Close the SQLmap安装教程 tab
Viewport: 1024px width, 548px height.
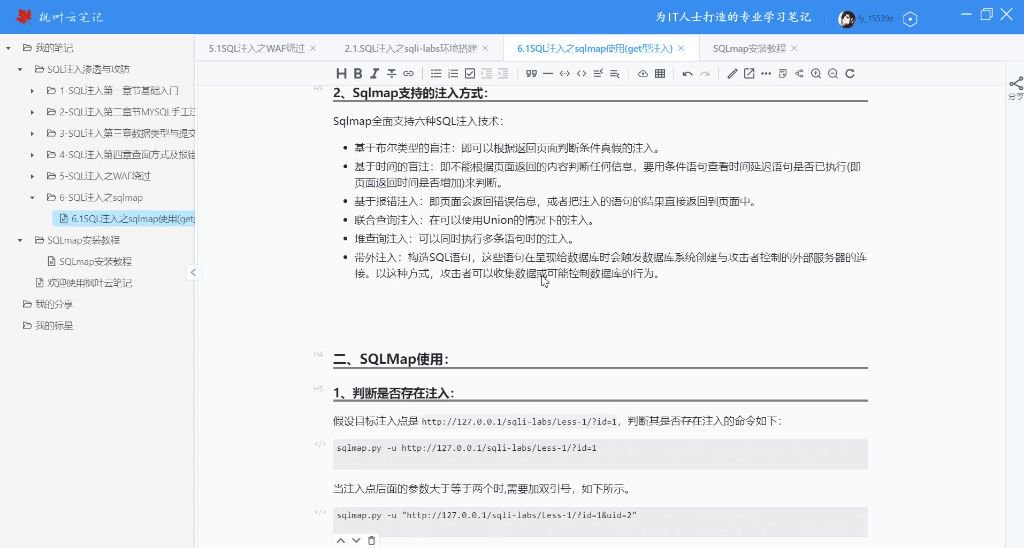pyautogui.click(x=794, y=48)
